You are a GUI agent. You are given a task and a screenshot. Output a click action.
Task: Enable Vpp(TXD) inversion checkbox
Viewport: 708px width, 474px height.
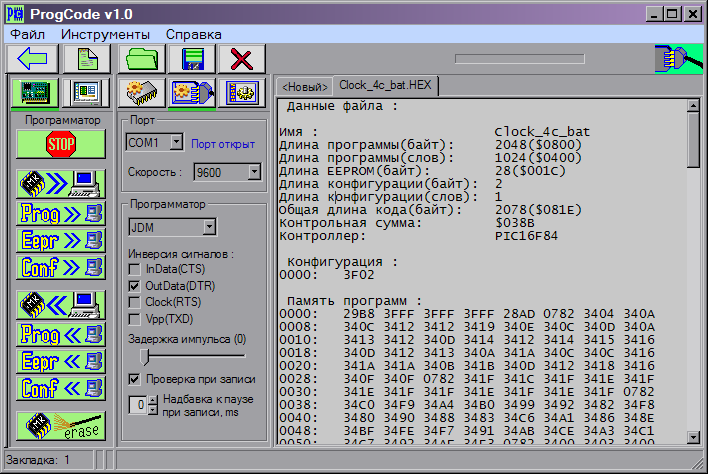click(x=134, y=319)
